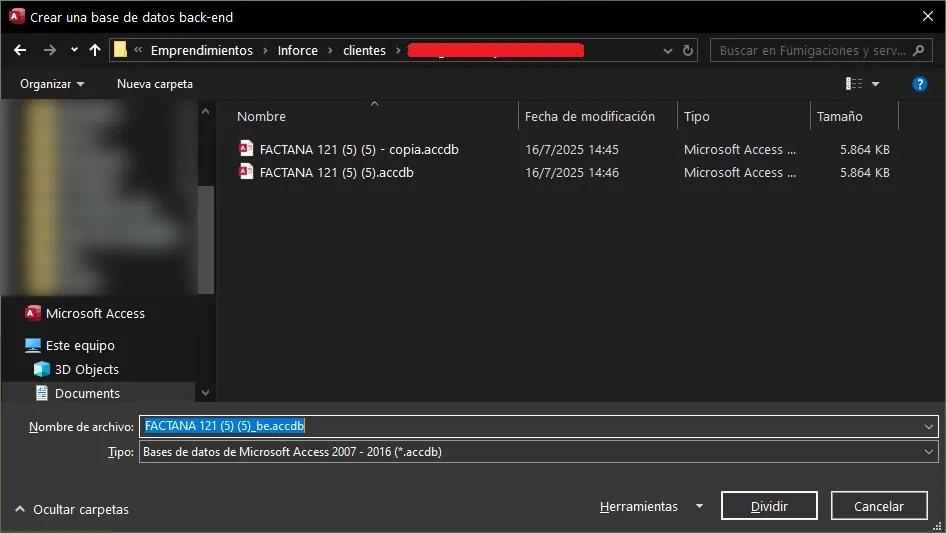This screenshot has height=533, width=946.
Task: Expand the address bar path dropdown
Action: [666, 50]
